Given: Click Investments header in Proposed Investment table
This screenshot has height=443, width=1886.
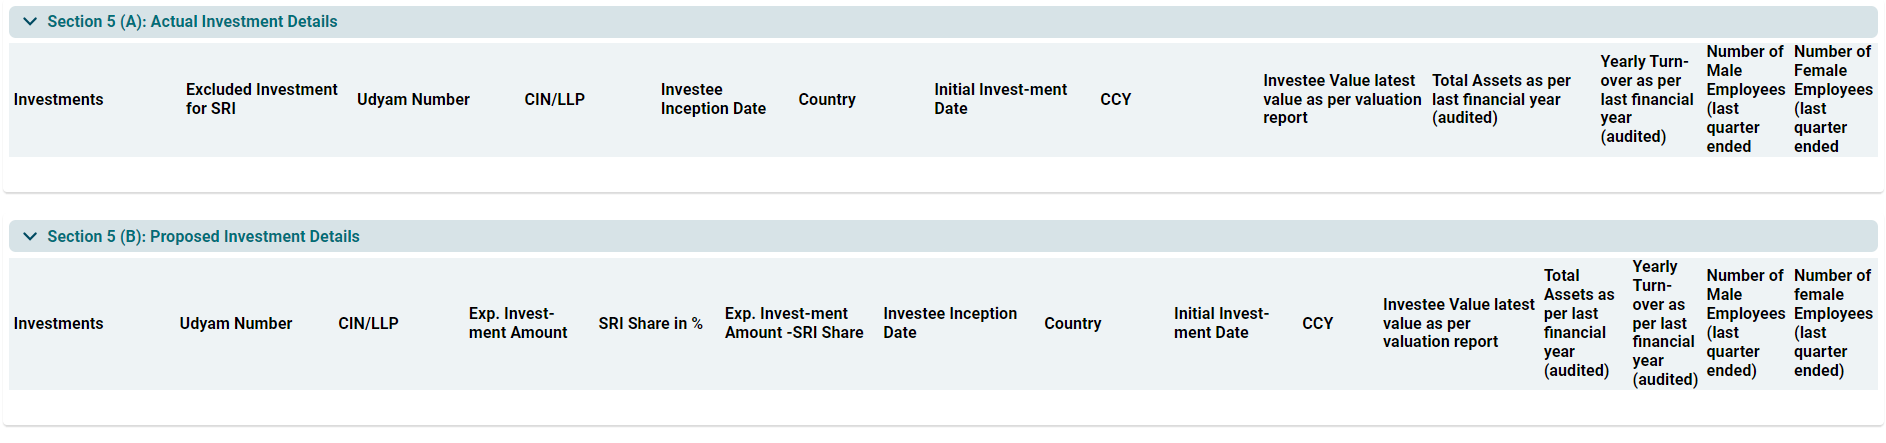Looking at the screenshot, I should point(58,323).
